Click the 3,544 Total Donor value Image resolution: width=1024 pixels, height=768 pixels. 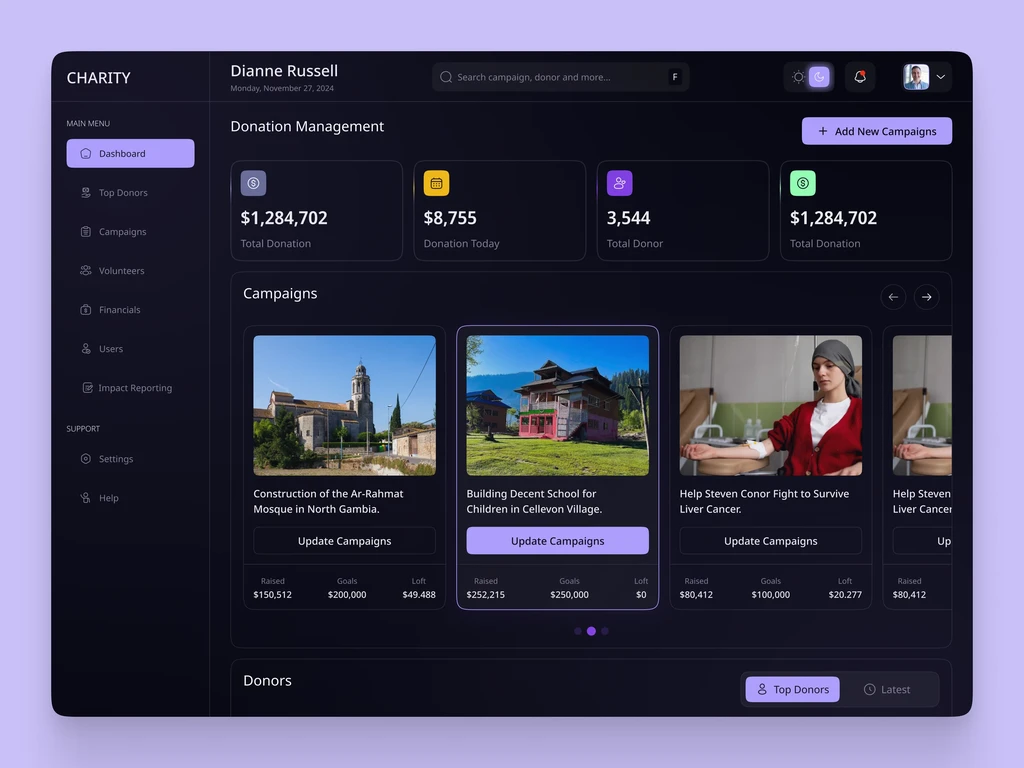628,218
